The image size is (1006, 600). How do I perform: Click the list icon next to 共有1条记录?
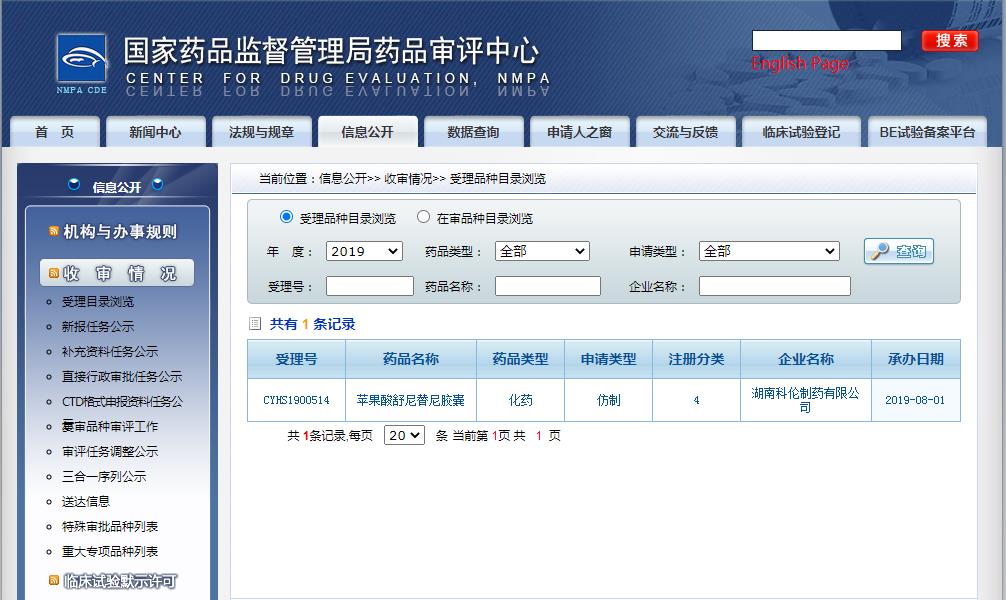255,323
